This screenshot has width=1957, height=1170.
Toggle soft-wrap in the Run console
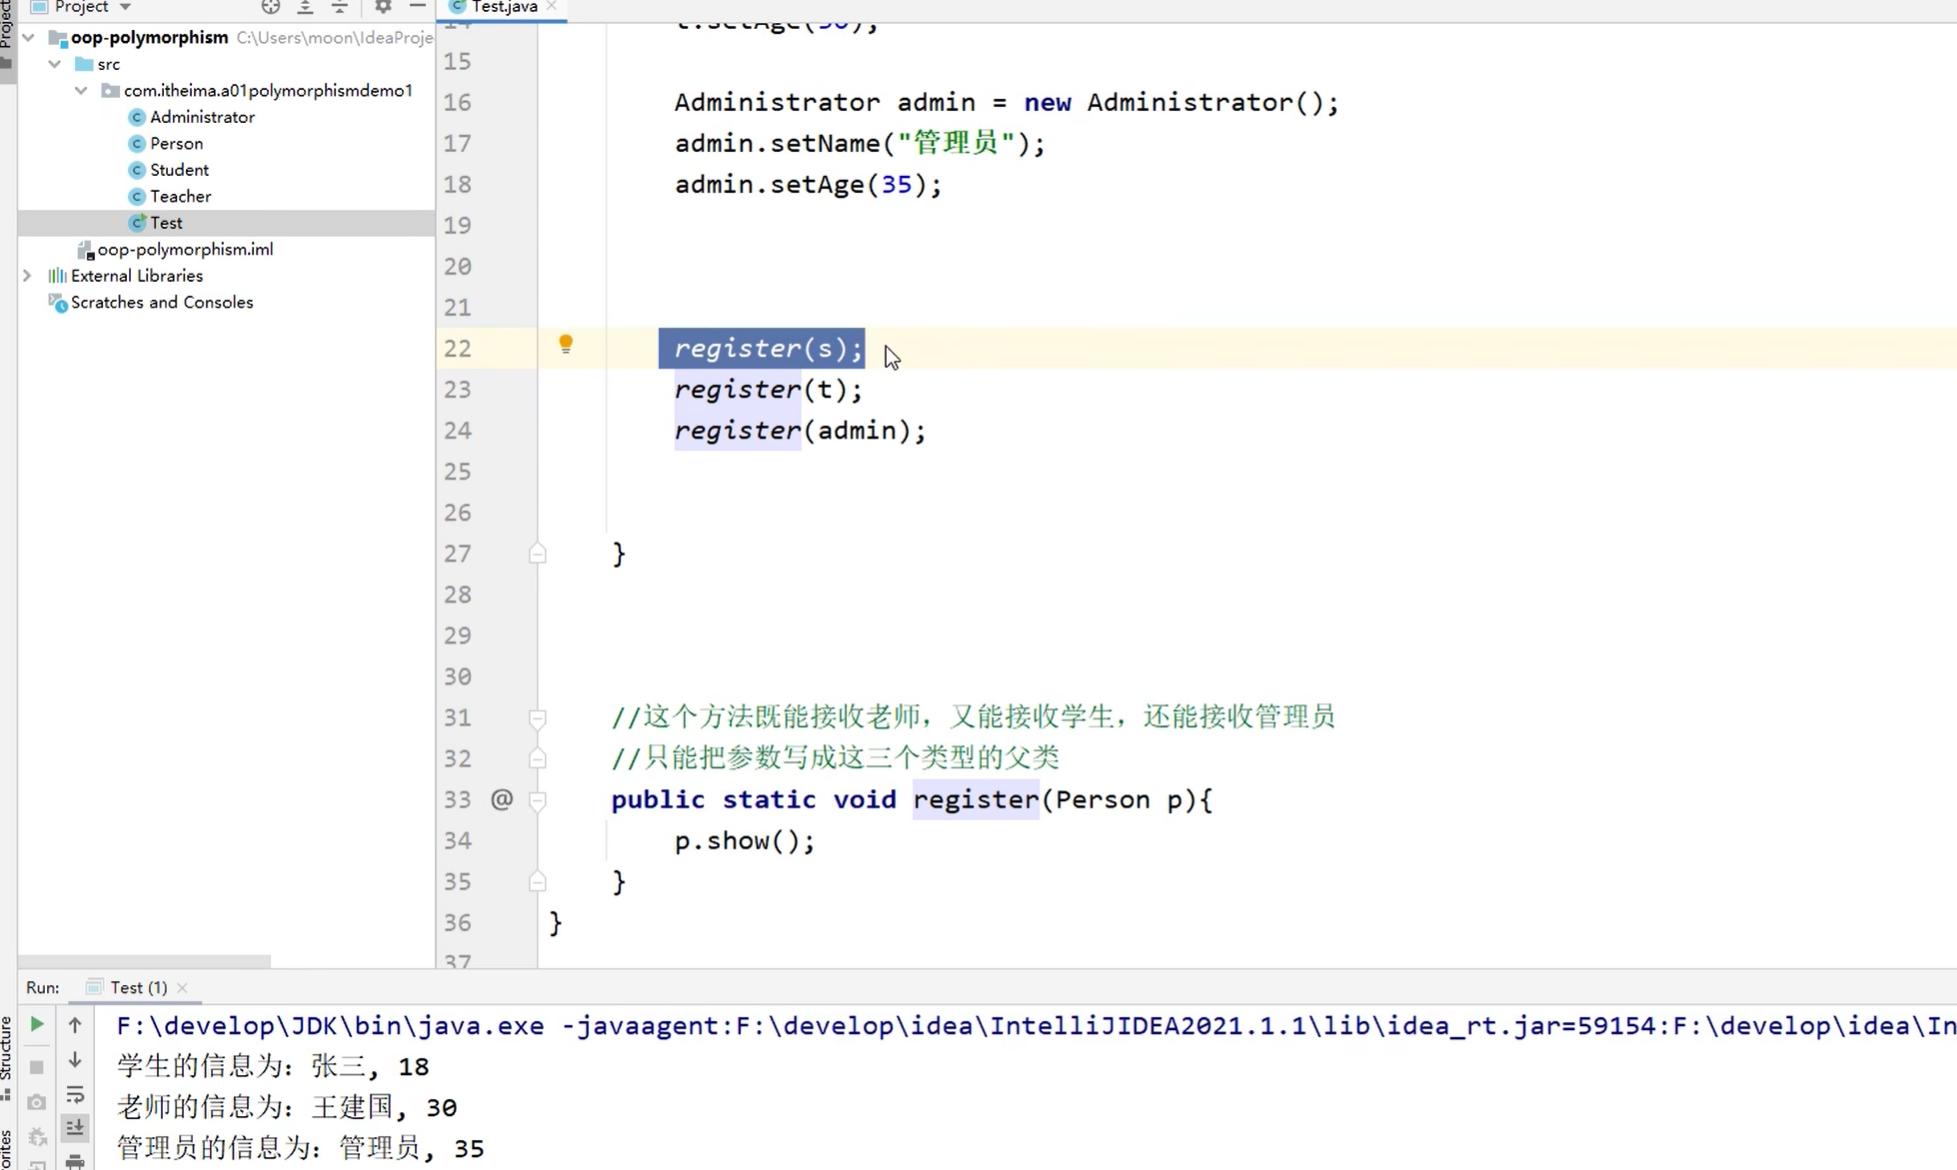click(x=75, y=1095)
